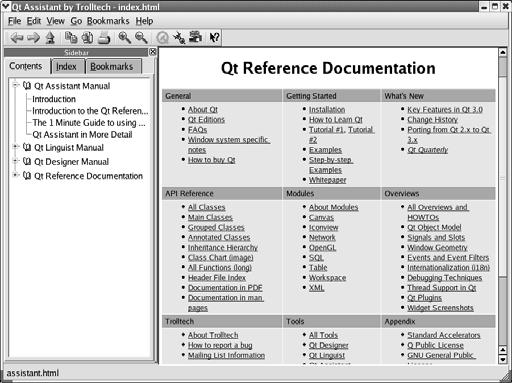Open the Bookmarks menu

(x=108, y=21)
